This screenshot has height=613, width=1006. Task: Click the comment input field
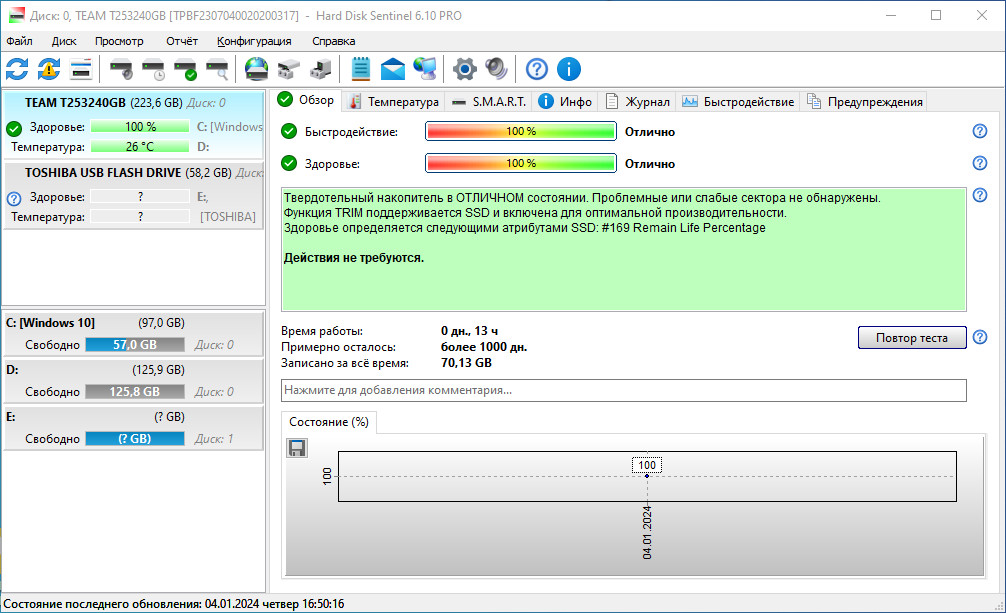tap(624, 390)
